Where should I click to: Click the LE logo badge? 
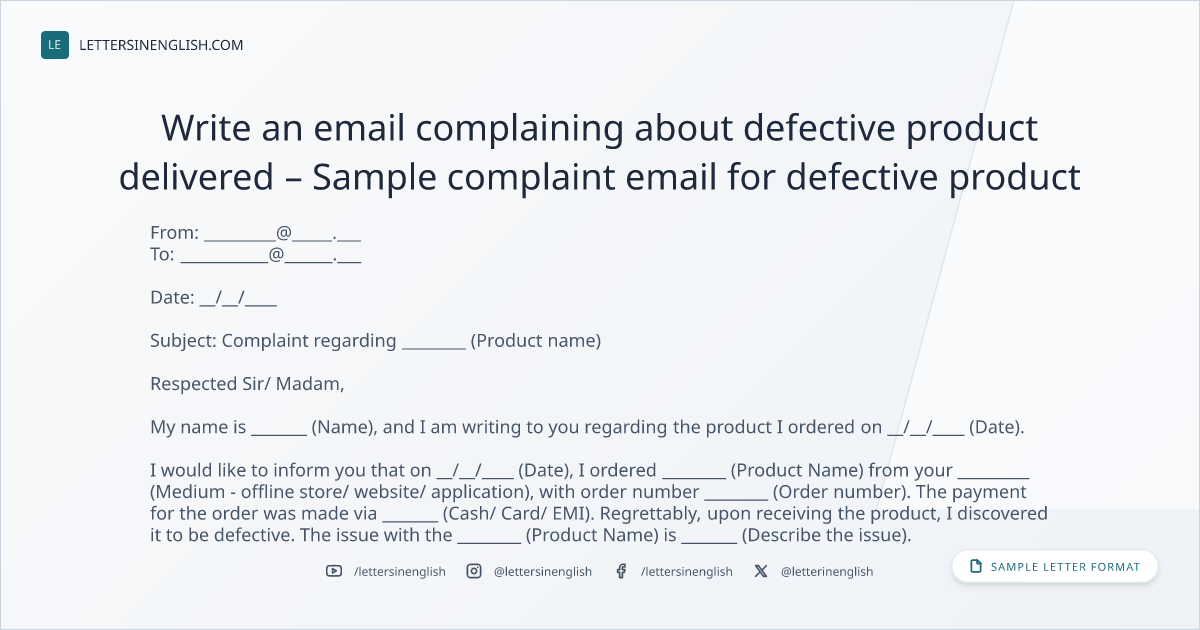55,45
